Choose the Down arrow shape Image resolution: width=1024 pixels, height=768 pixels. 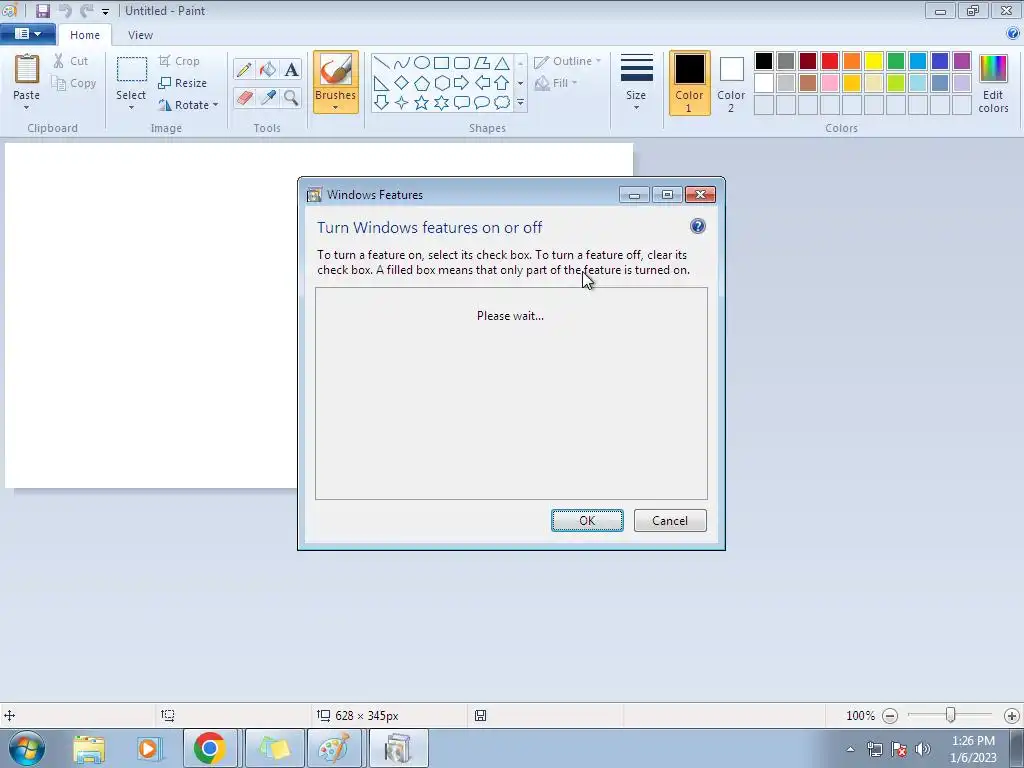pyautogui.click(x=382, y=103)
